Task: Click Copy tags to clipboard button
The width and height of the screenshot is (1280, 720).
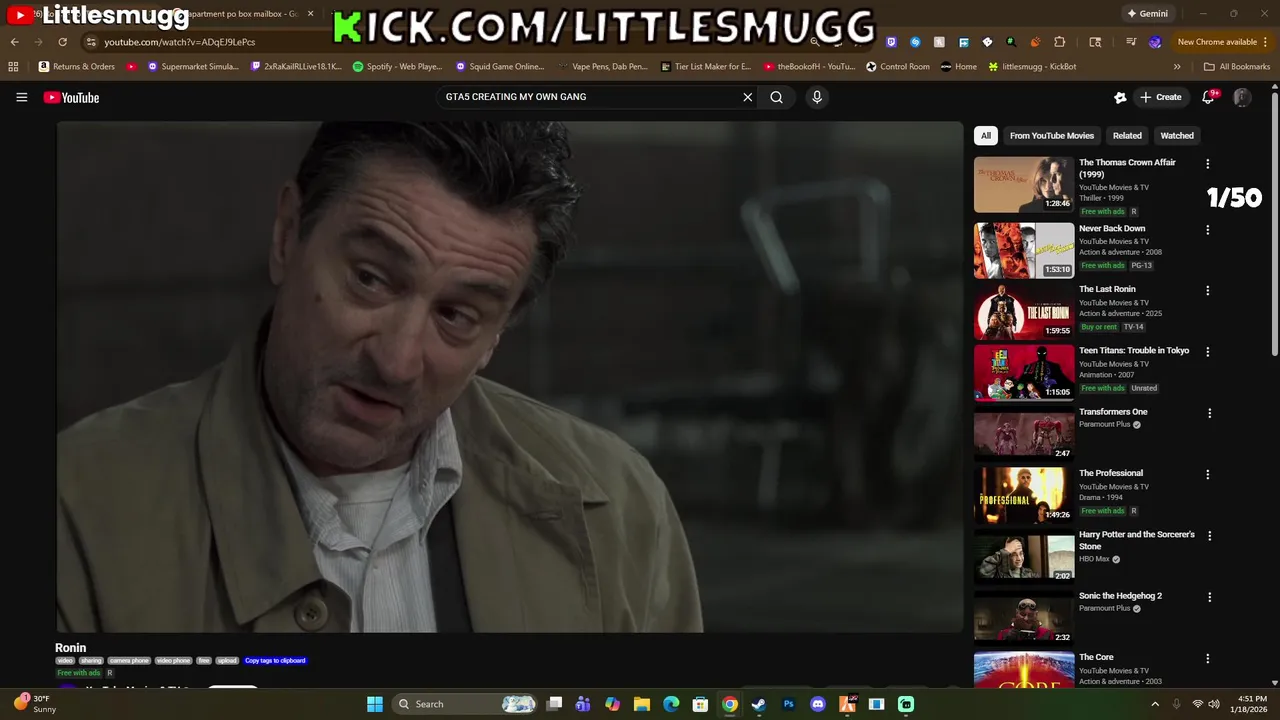Action: [x=275, y=661]
